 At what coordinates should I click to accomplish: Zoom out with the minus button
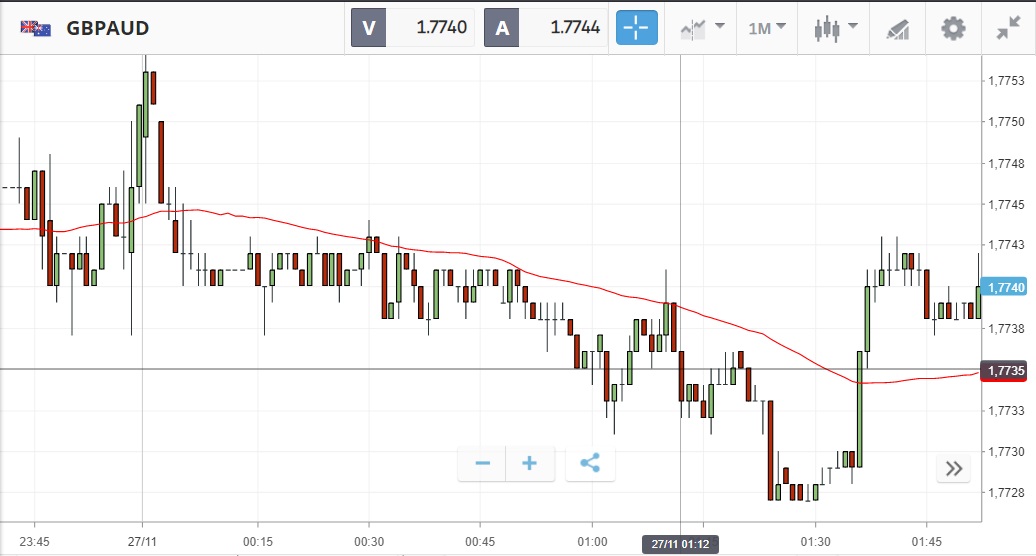pyautogui.click(x=482, y=463)
